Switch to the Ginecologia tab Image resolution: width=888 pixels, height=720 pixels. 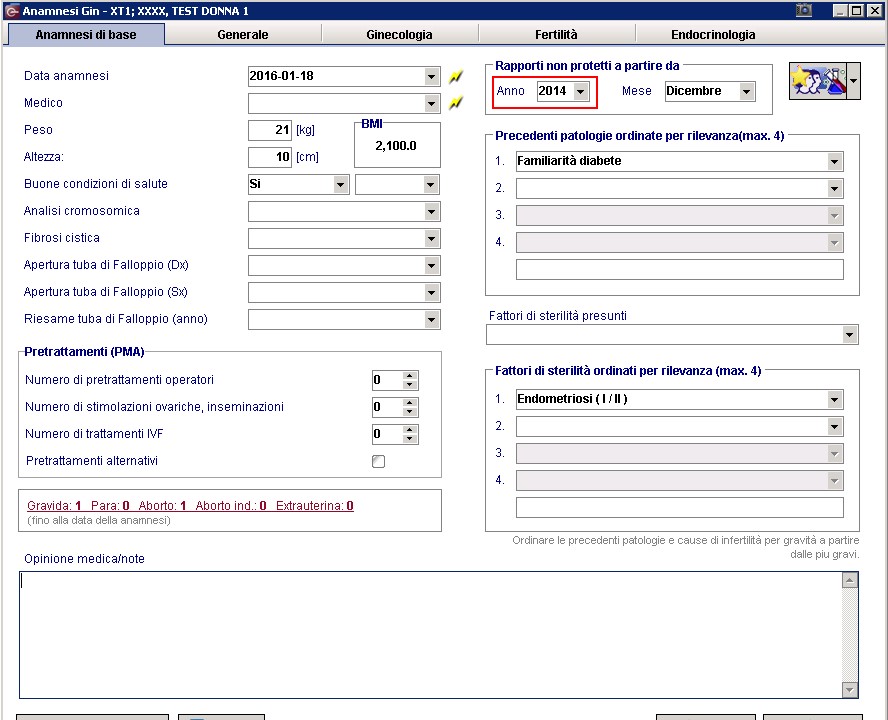399,35
